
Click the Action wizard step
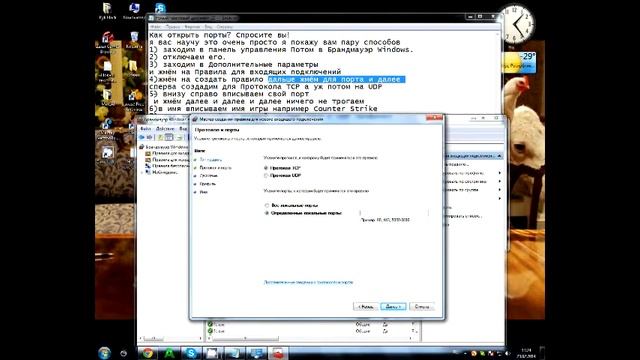pyautogui.click(x=208, y=176)
